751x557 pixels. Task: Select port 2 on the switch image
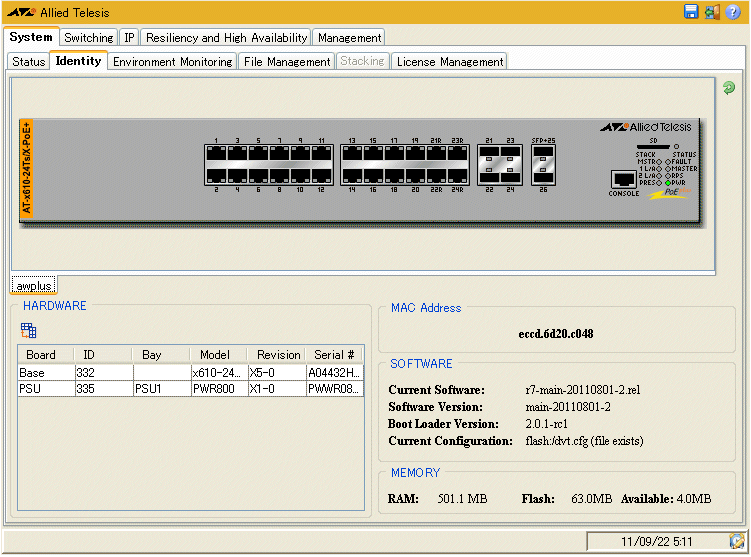(x=216, y=176)
